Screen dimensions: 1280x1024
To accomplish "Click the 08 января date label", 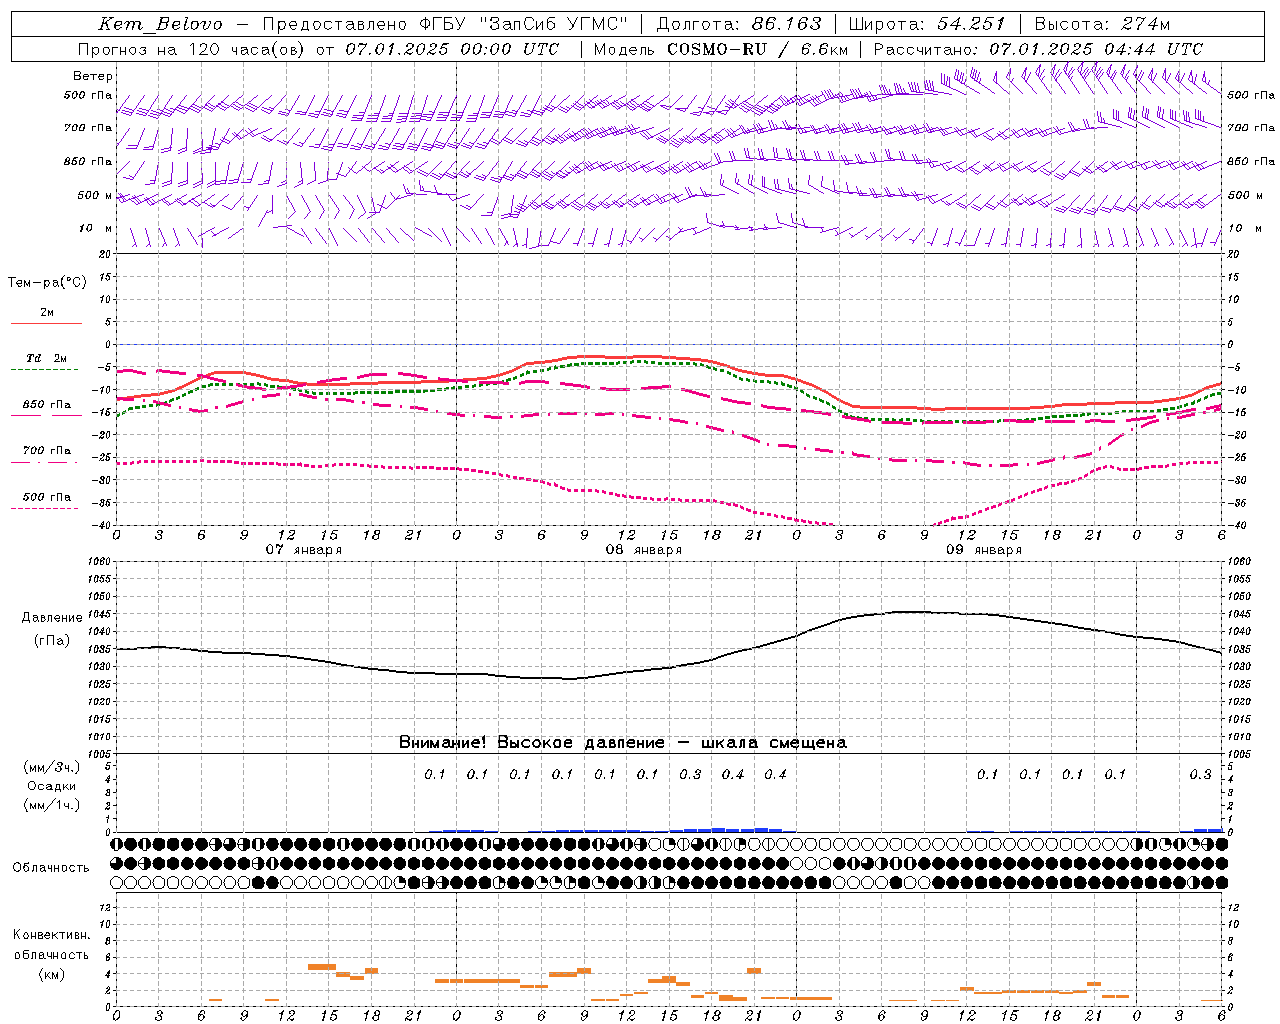I will pyautogui.click(x=643, y=549).
